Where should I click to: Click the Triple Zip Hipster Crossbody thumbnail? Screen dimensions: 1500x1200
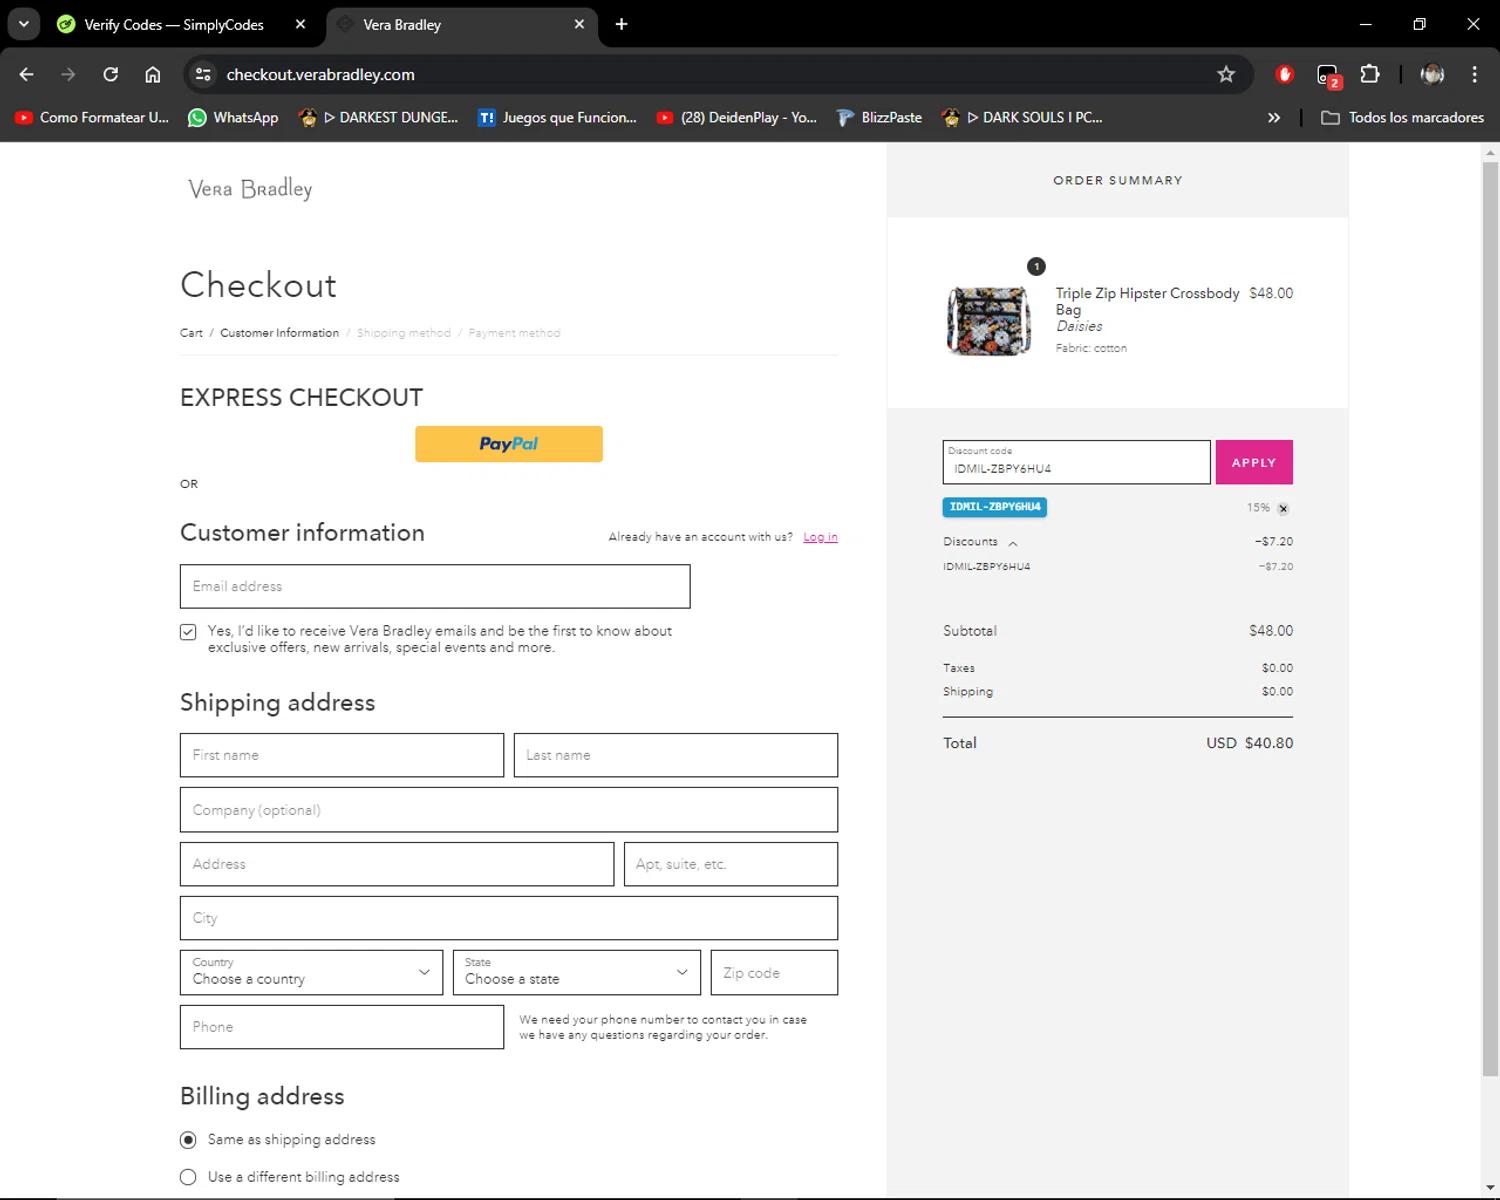point(988,320)
